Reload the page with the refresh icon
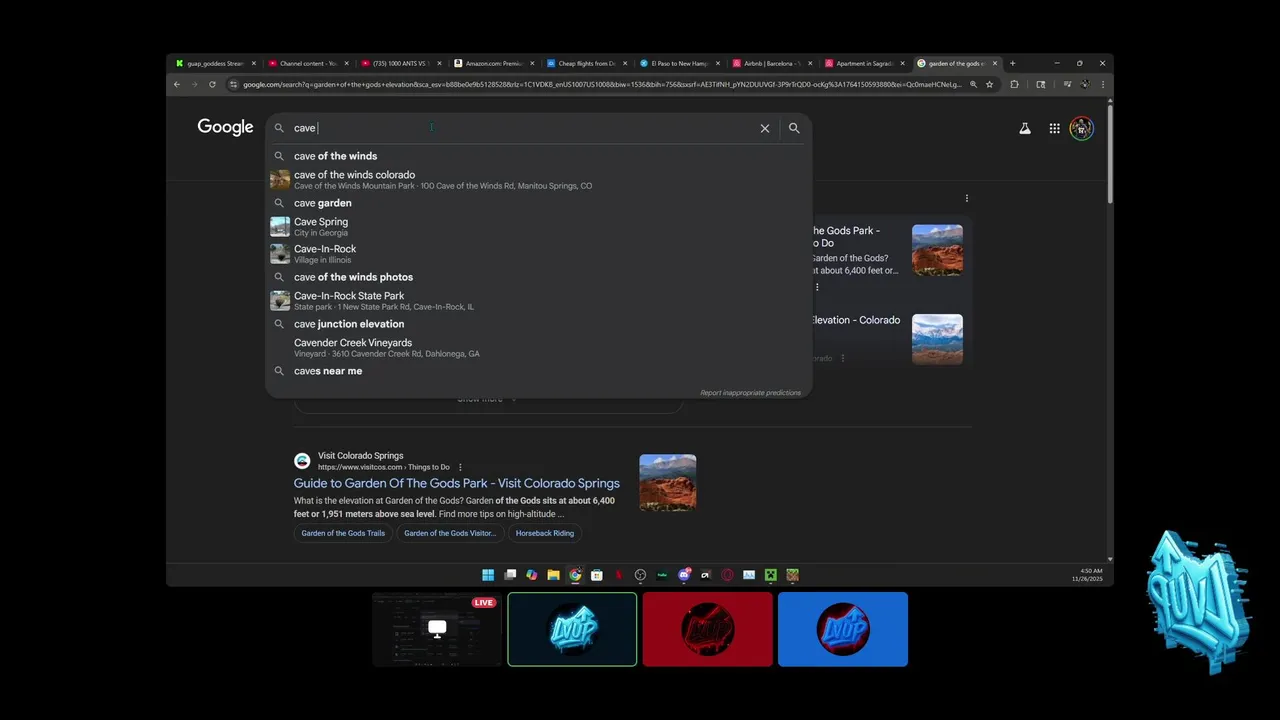 (x=212, y=84)
